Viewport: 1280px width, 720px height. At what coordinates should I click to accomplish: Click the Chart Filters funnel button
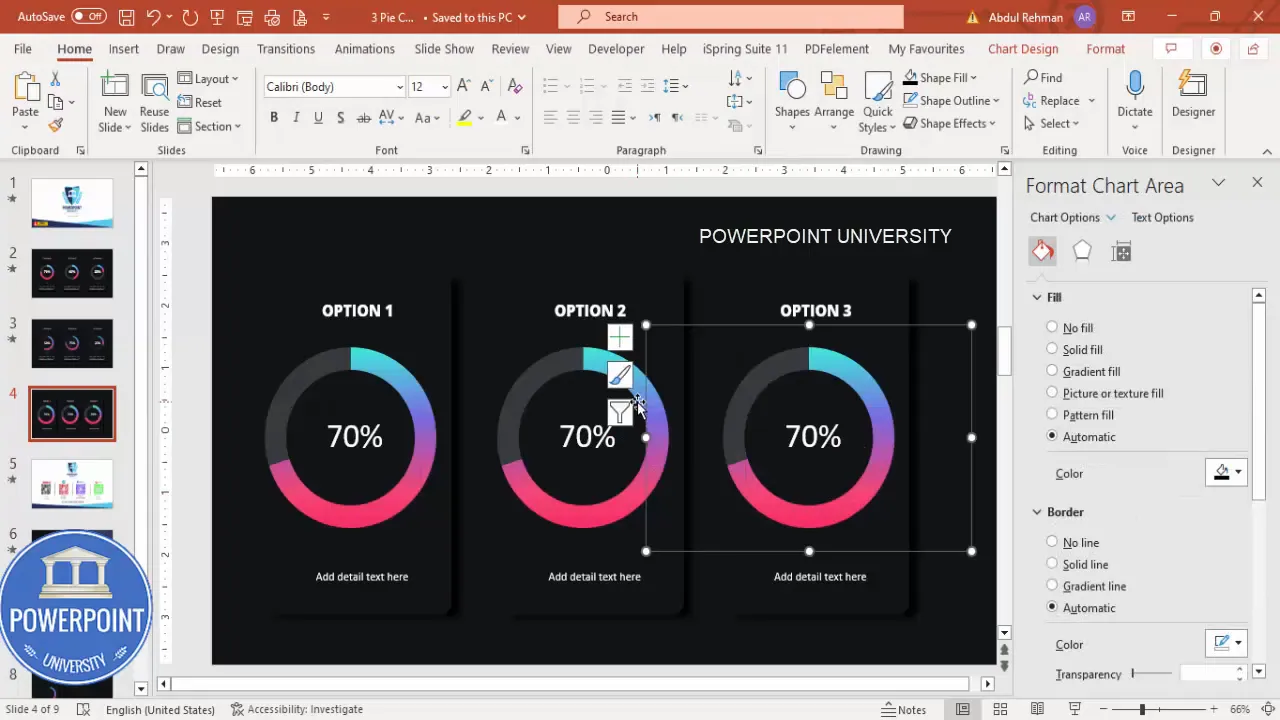620,412
